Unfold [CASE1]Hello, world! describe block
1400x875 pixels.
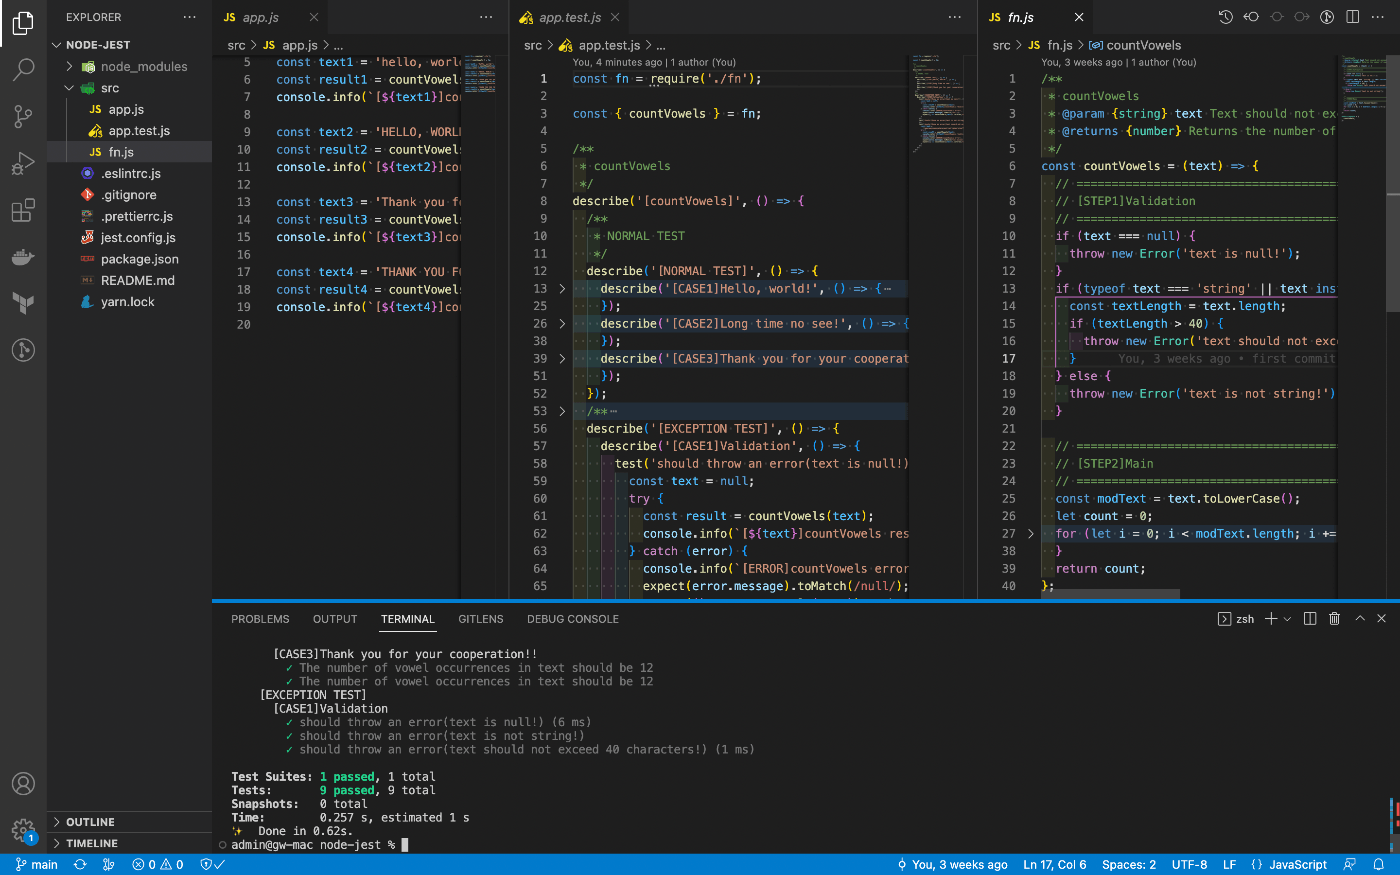pos(562,289)
